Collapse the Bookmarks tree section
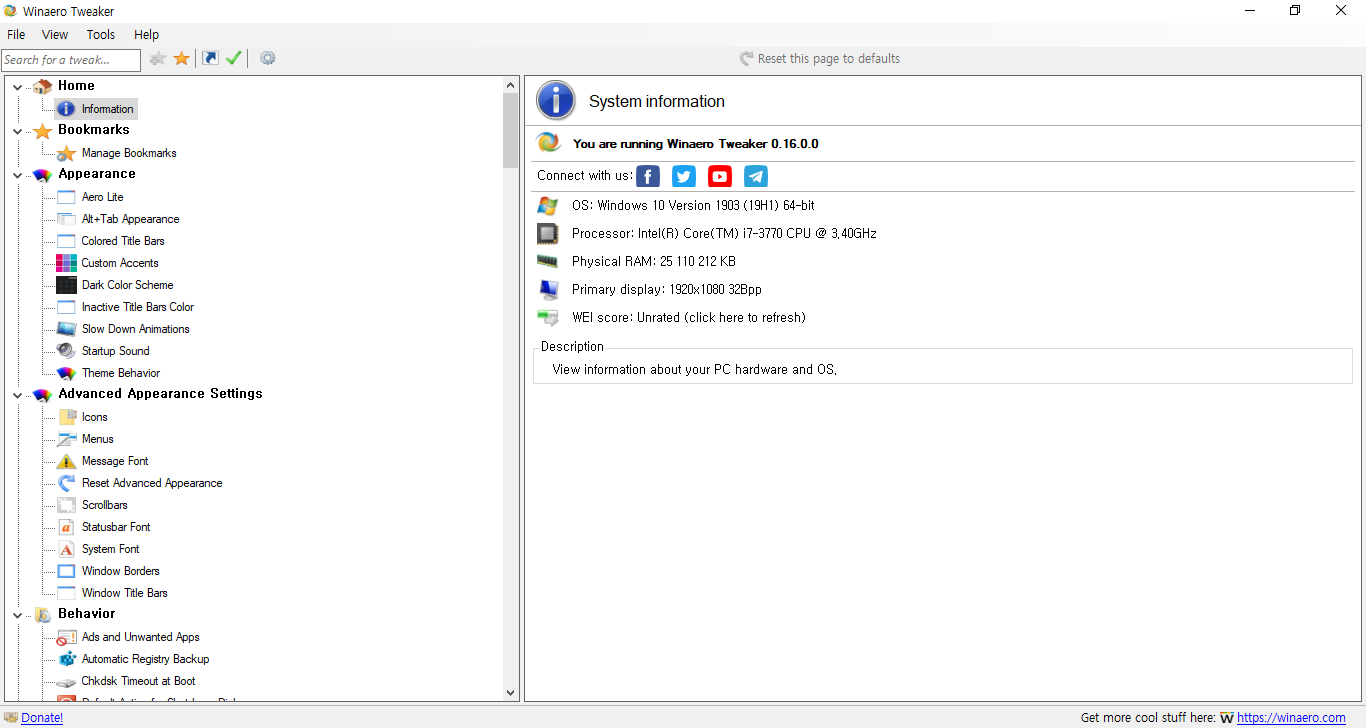This screenshot has height=728, width=1366. [17, 131]
